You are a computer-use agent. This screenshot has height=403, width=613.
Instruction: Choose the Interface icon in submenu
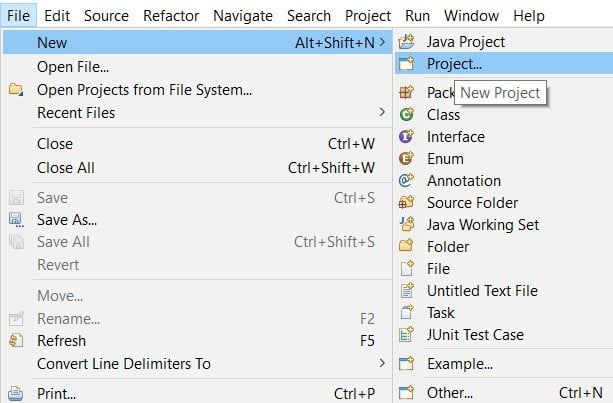[406, 136]
